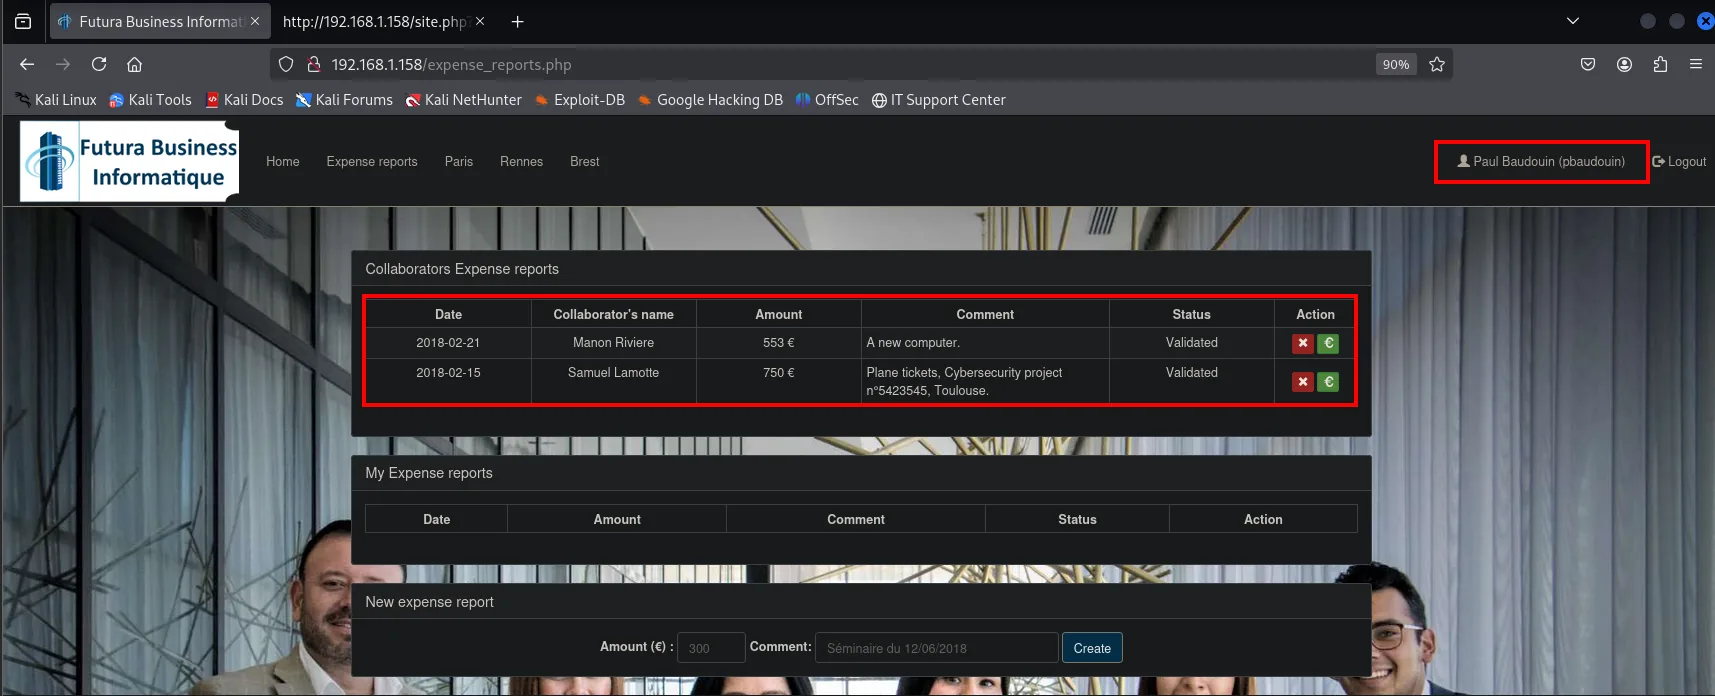Open the Kali NetHunter bookmark
This screenshot has width=1715, height=696.
click(463, 100)
